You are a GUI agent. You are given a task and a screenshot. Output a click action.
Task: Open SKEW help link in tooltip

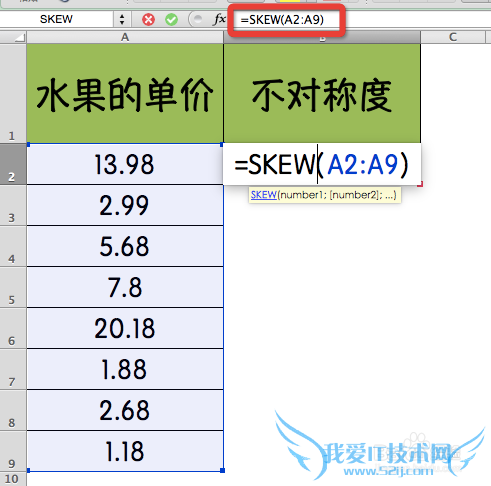(263, 195)
